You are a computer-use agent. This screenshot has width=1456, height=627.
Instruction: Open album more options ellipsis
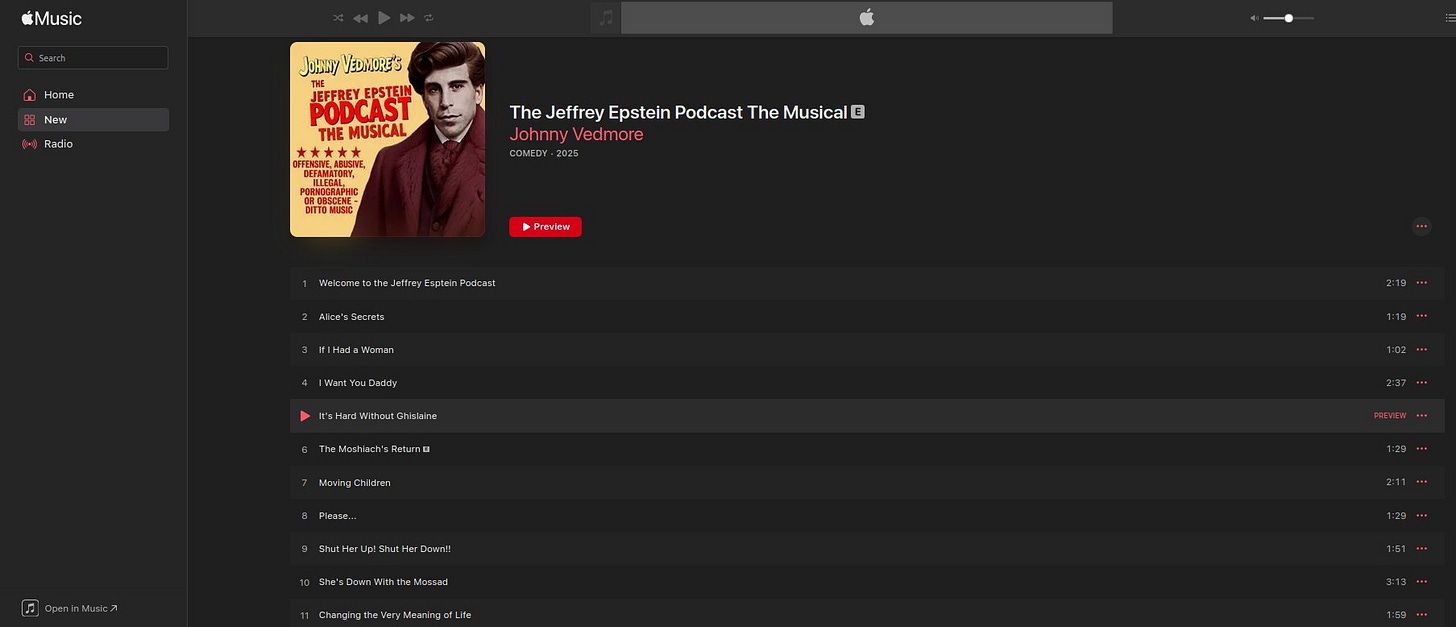[1421, 227]
